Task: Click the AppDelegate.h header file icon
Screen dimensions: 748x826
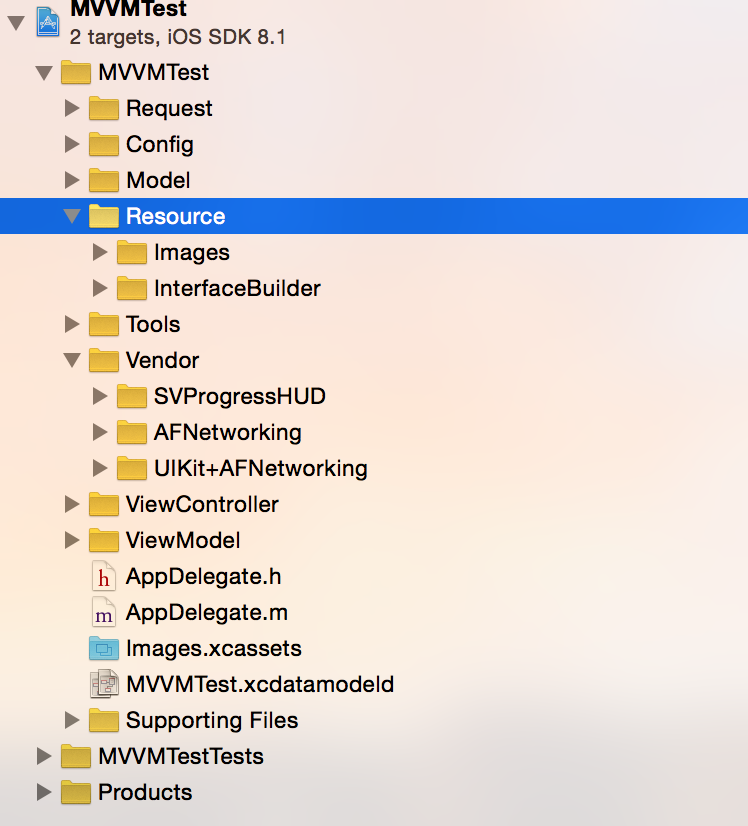Action: pos(103,576)
